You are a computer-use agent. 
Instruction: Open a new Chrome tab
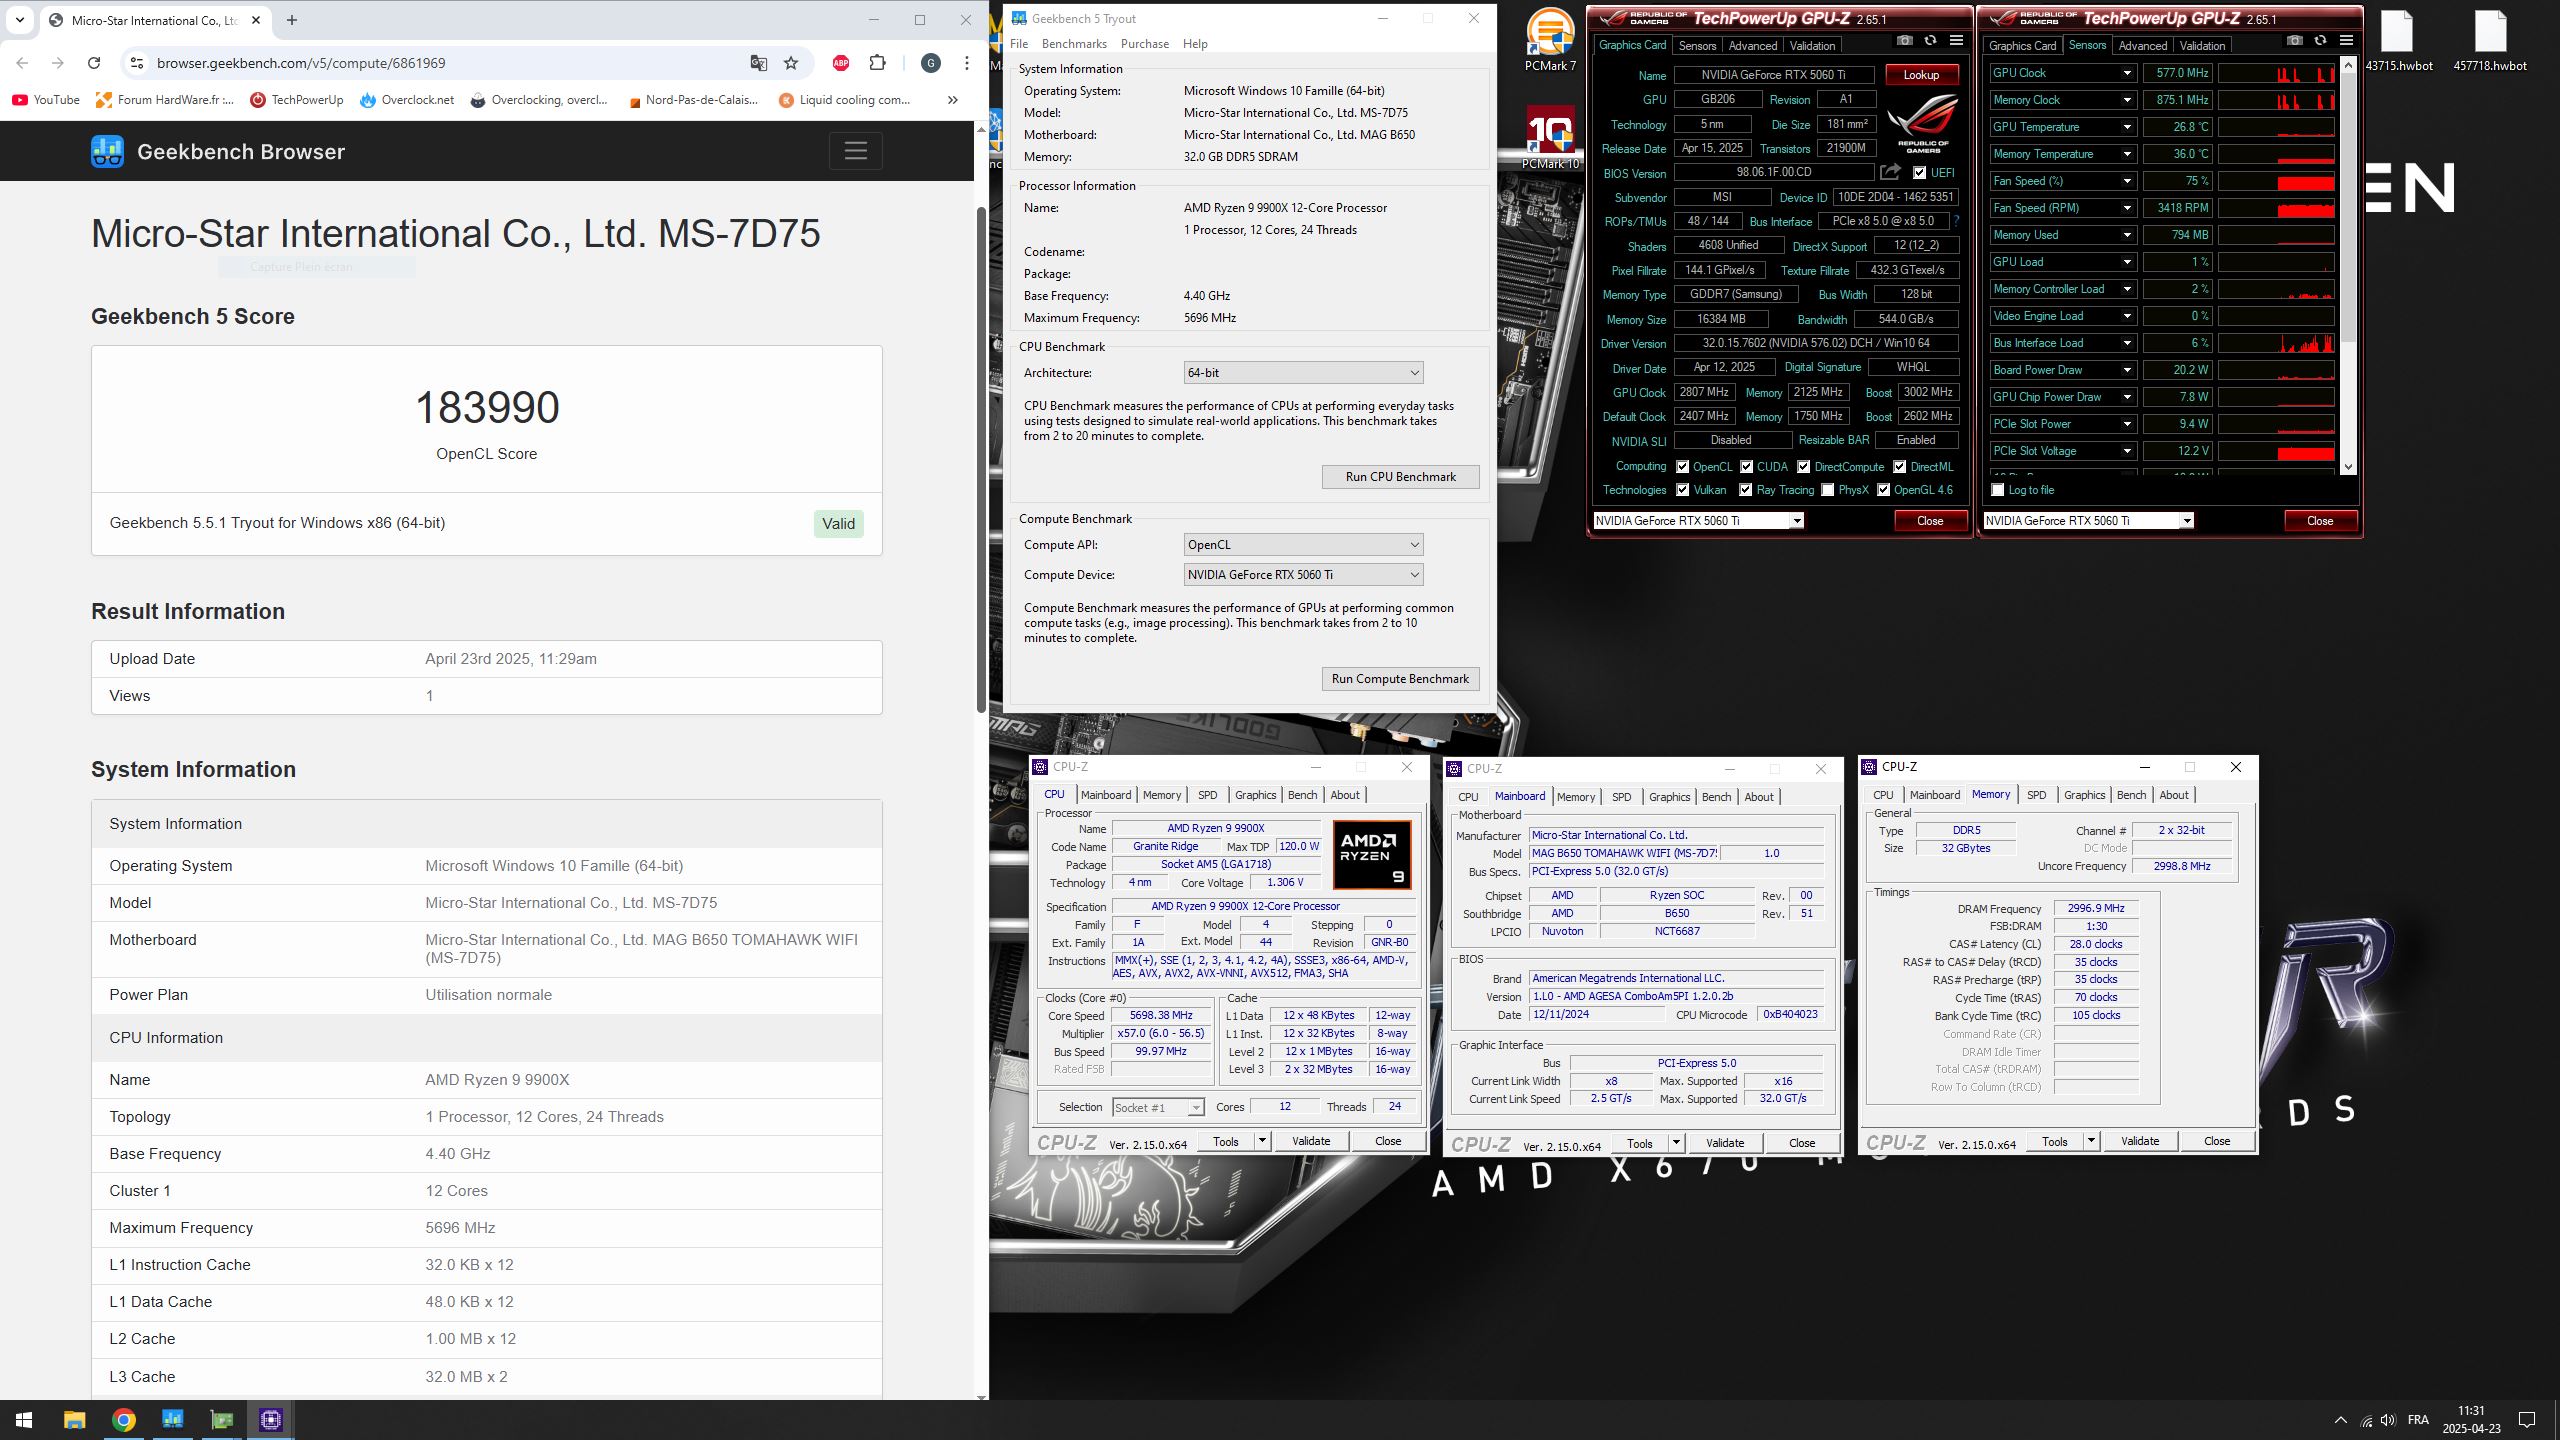(x=291, y=20)
